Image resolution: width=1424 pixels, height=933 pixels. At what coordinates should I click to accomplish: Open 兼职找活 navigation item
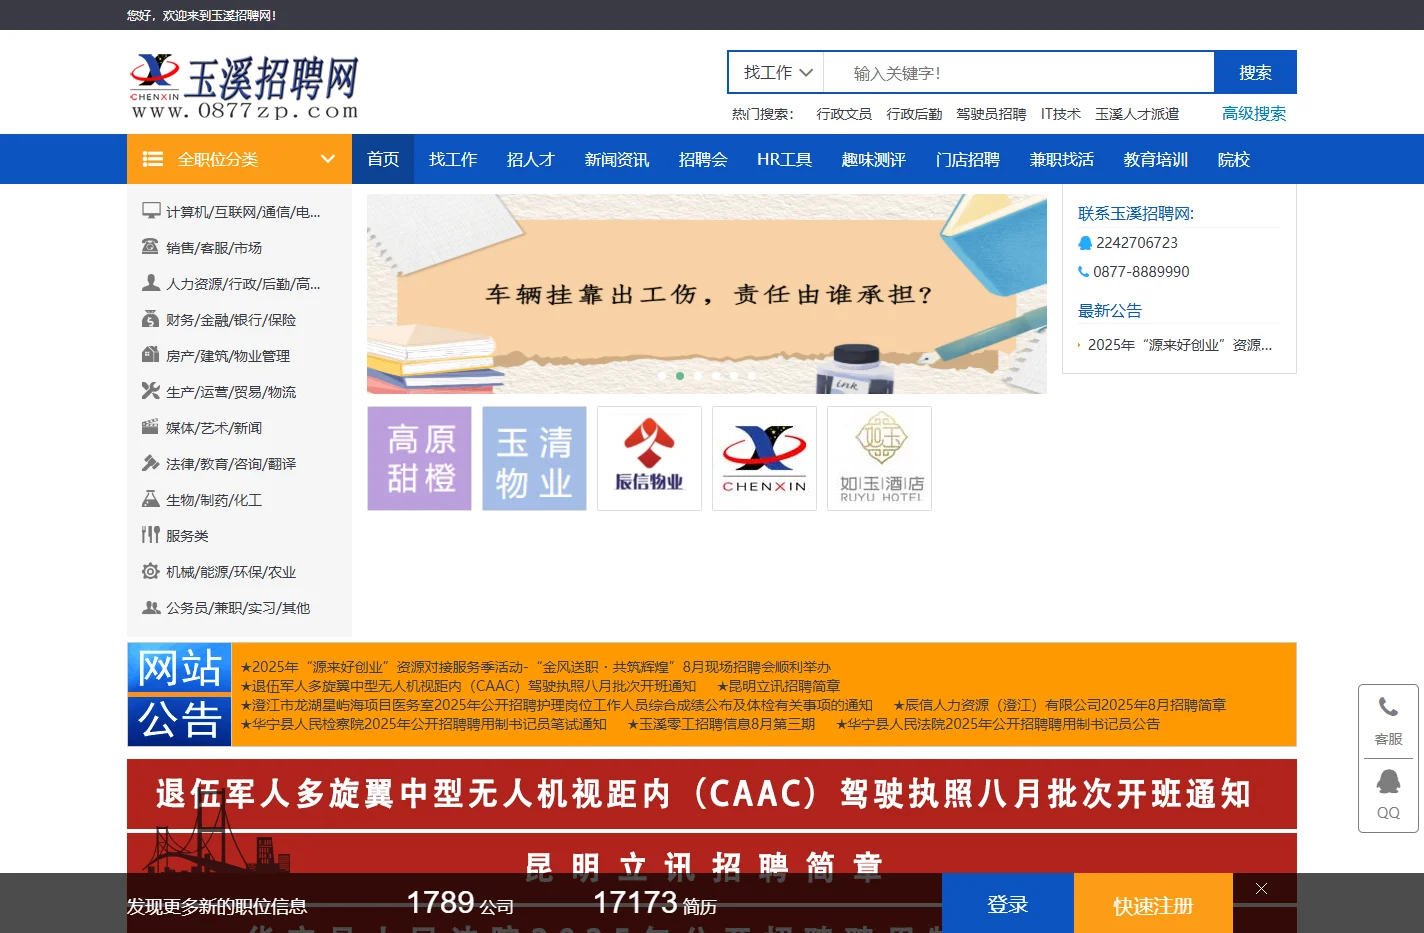click(1062, 159)
